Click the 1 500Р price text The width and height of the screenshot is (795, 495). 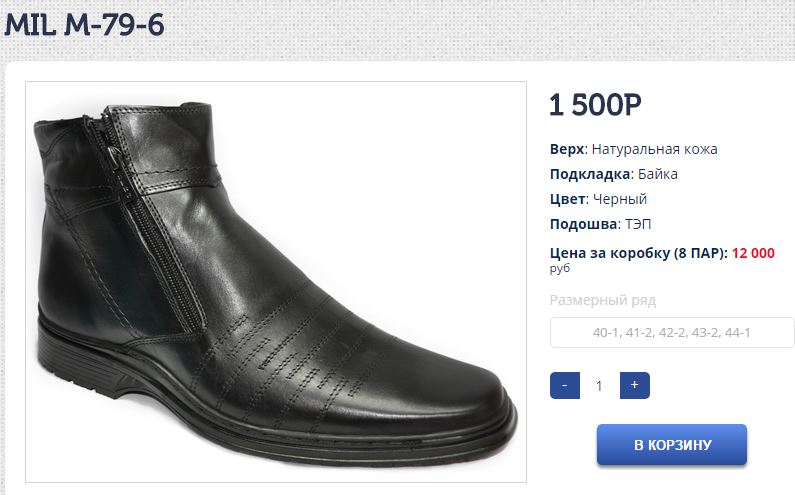pos(595,105)
